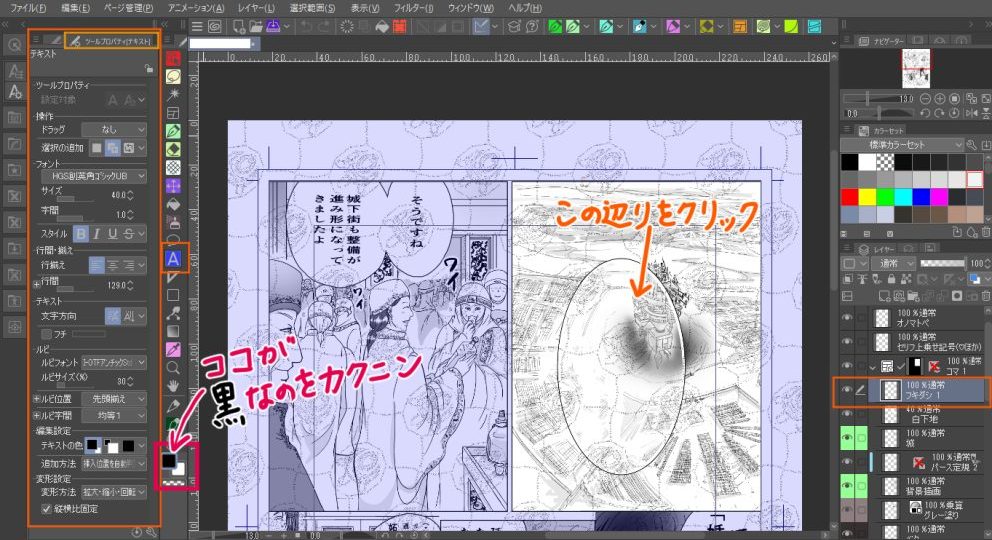The width and height of the screenshot is (992, 540).
Task: Select the Auto select magic wand tool
Action: 173,95
